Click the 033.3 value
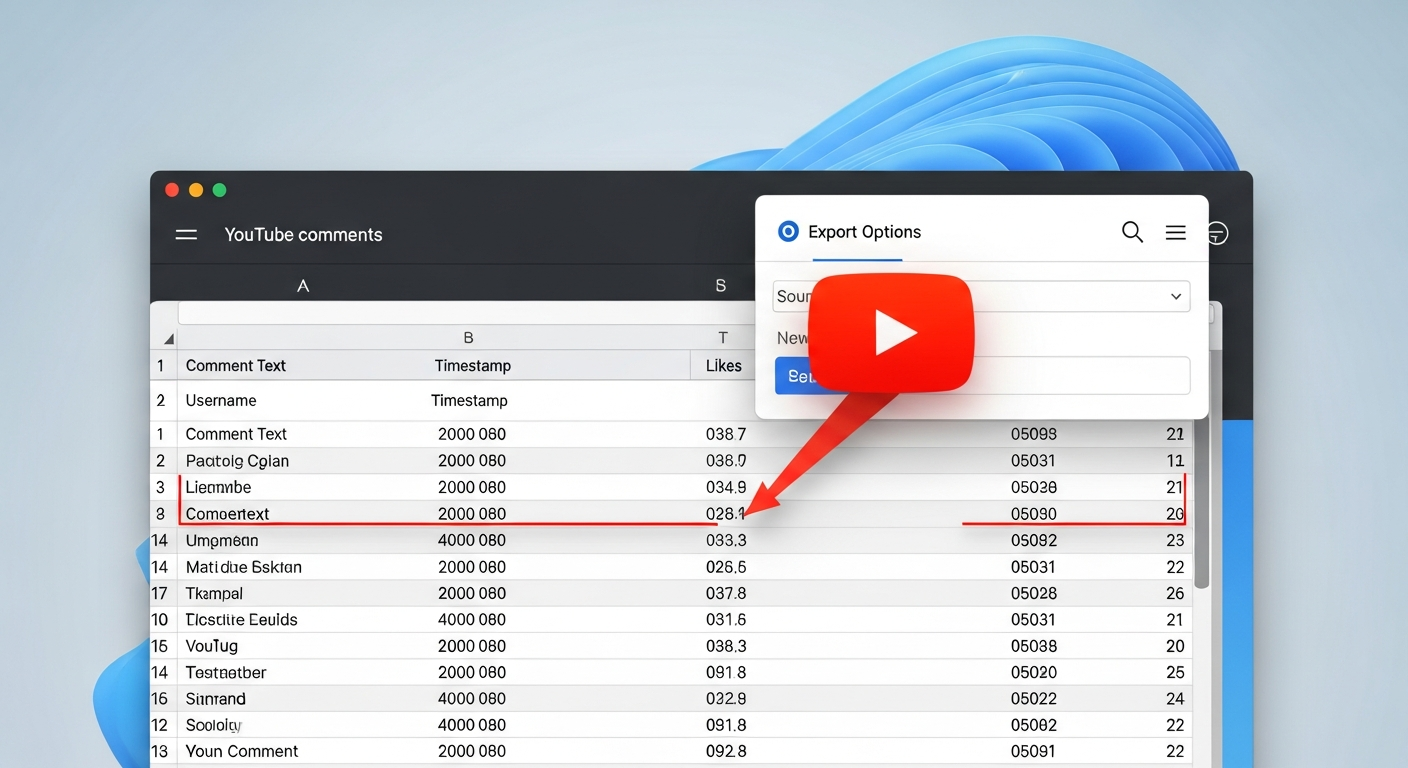Image resolution: width=1408 pixels, height=768 pixels. point(726,541)
